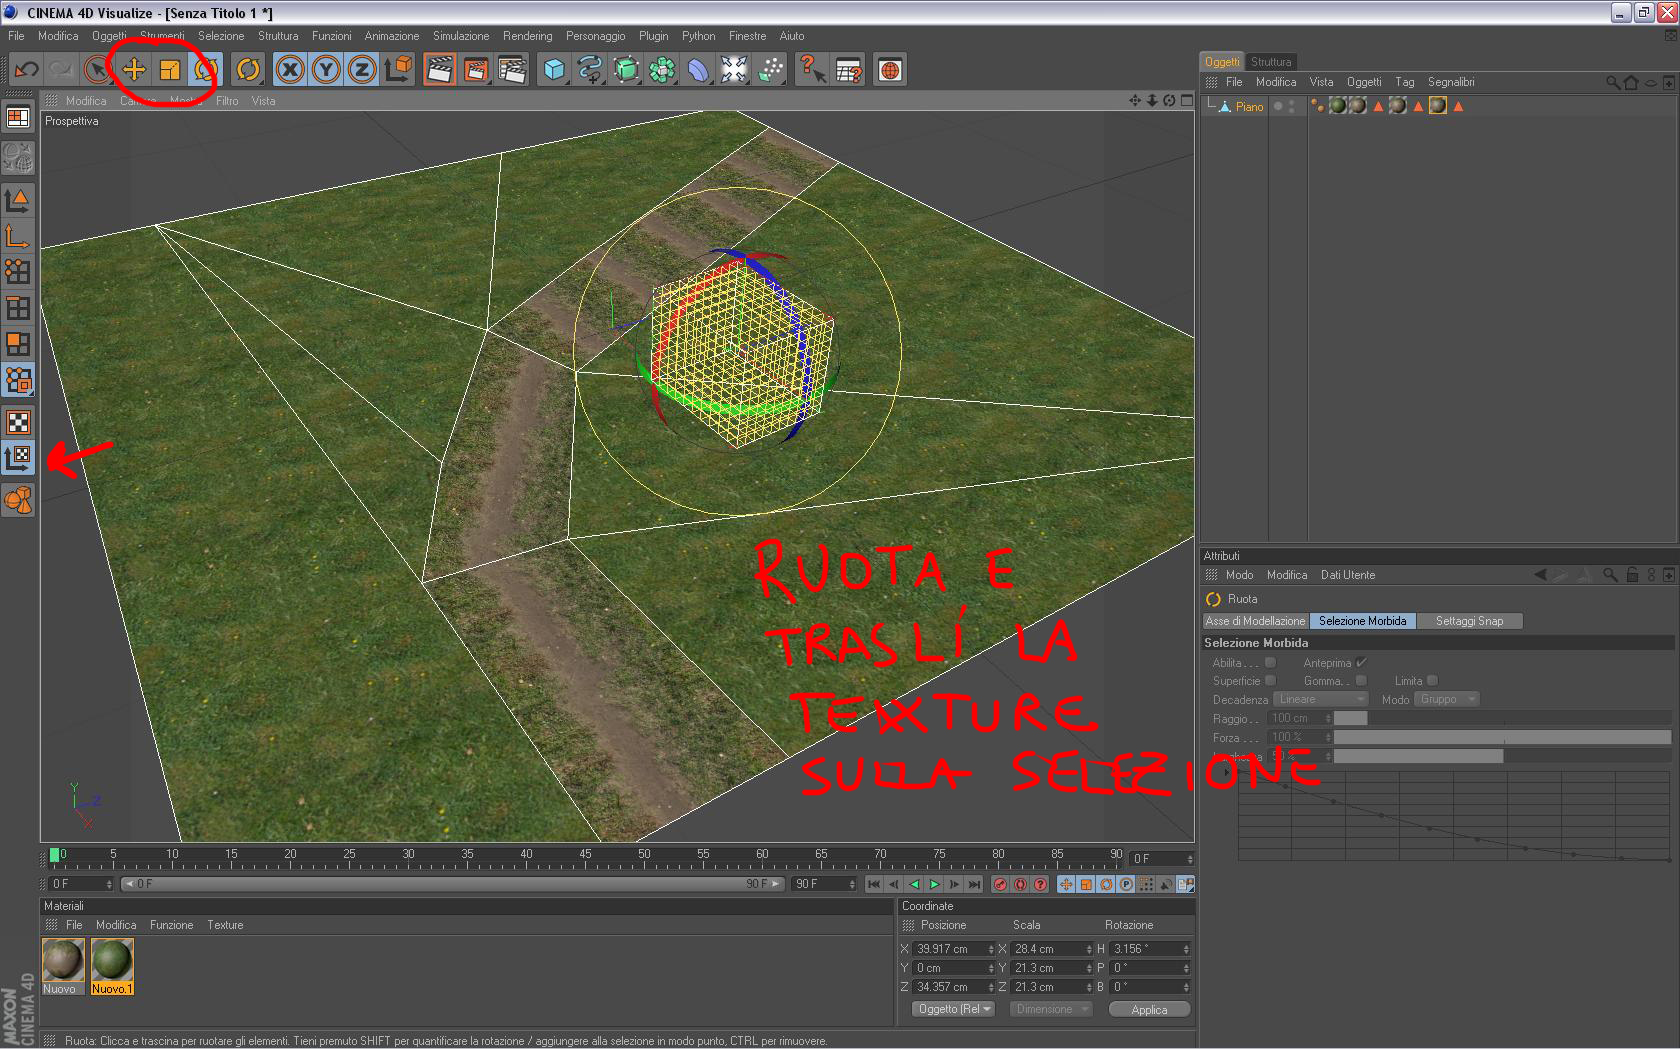
Task: Select the Piano object in hierarchy
Action: (1249, 106)
